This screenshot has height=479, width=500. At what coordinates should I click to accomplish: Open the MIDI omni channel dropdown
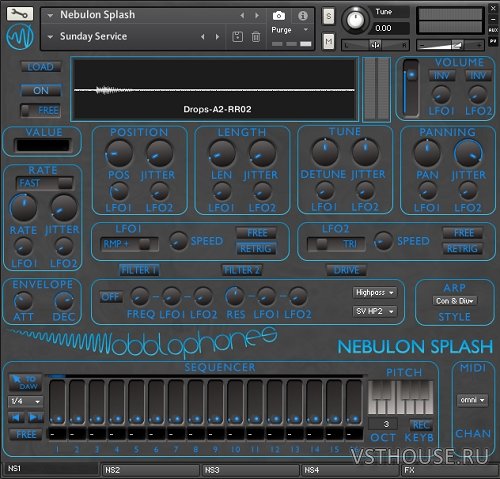point(472,399)
